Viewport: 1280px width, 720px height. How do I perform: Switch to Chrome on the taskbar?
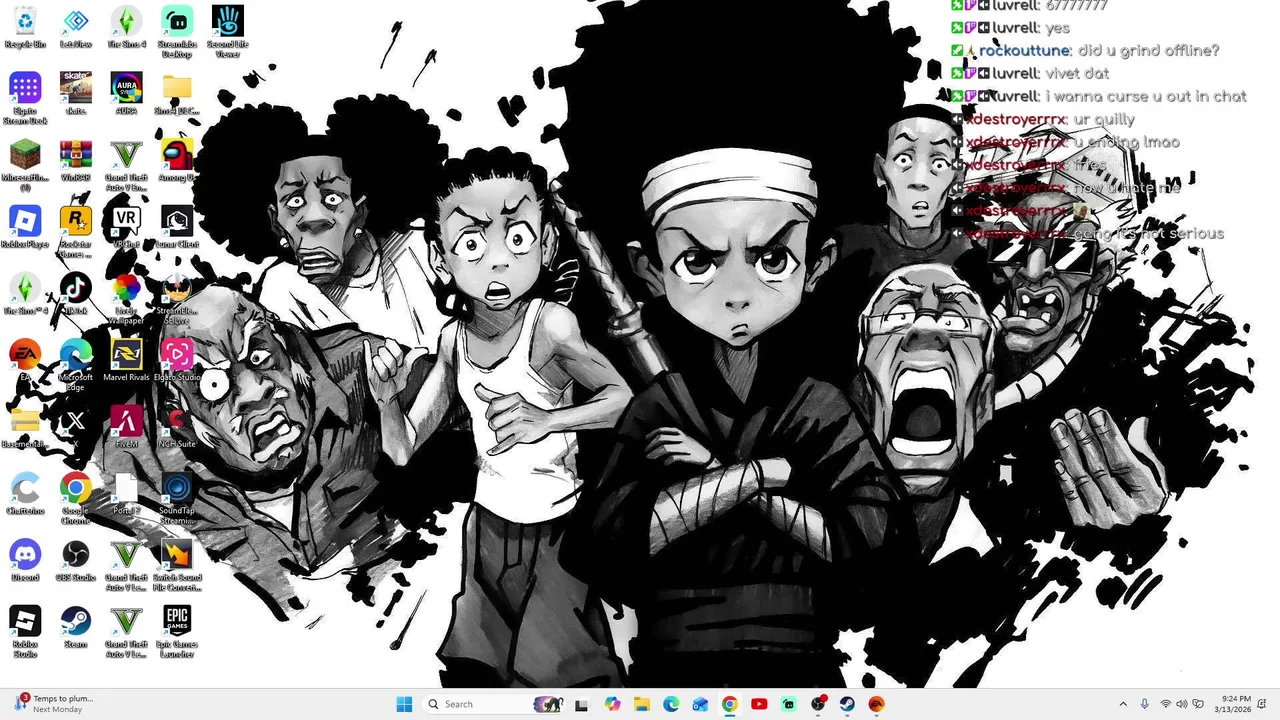click(730, 704)
